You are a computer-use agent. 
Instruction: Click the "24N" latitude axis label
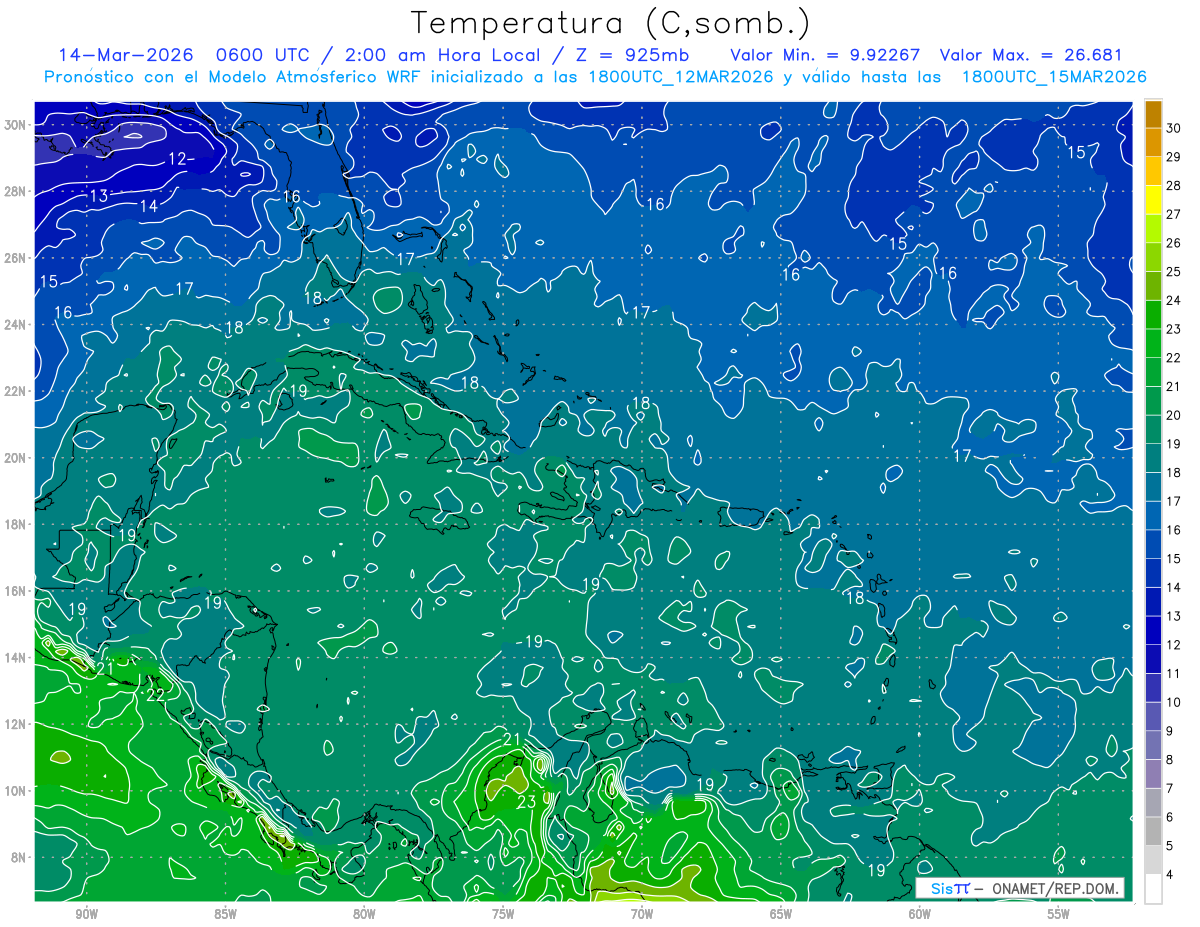17,325
